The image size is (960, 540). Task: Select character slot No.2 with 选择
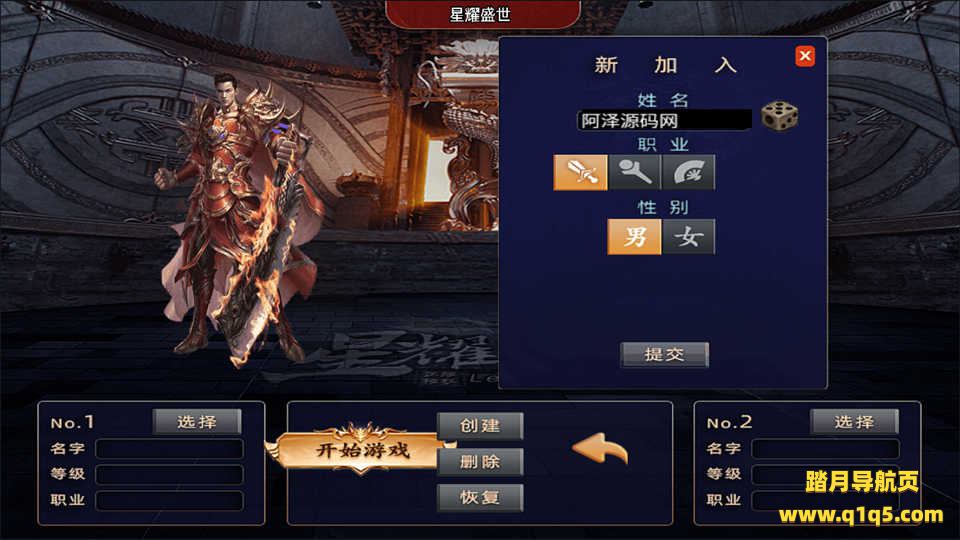click(854, 422)
